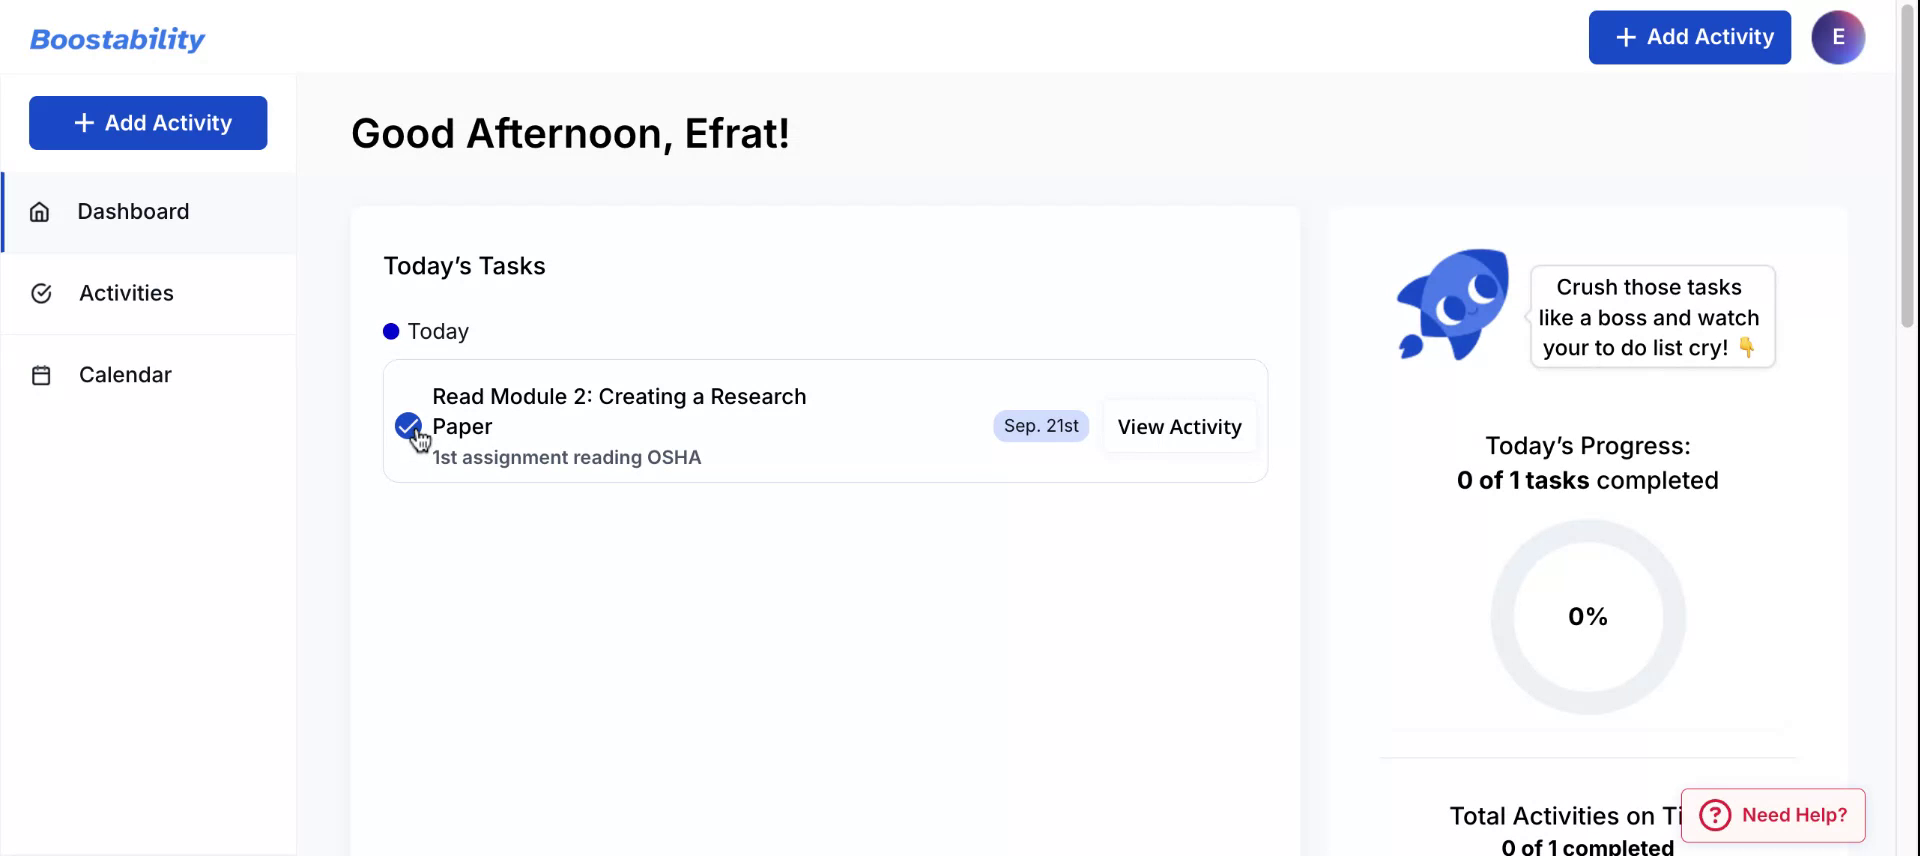
Task: Click the page vertical scrollbar thumb
Action: tap(1907, 180)
